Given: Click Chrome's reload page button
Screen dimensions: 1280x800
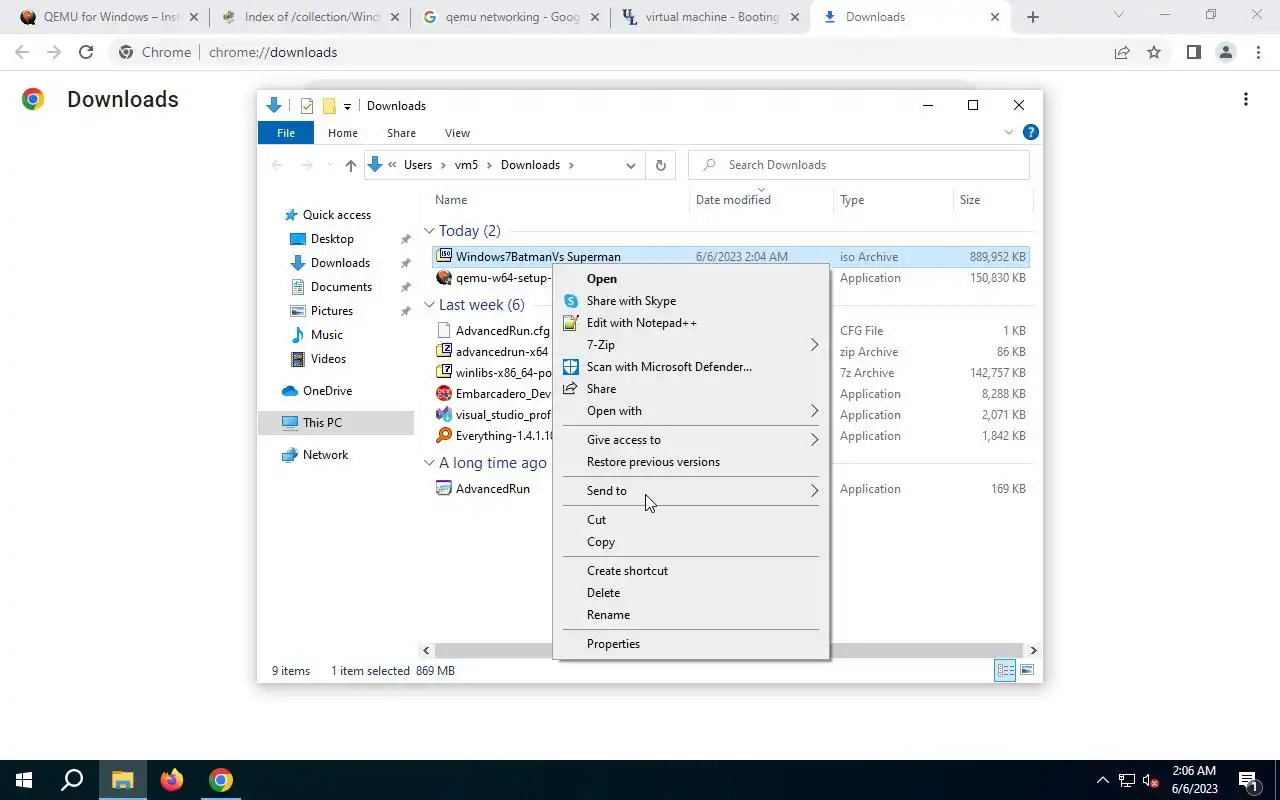Looking at the screenshot, I should 86,52.
